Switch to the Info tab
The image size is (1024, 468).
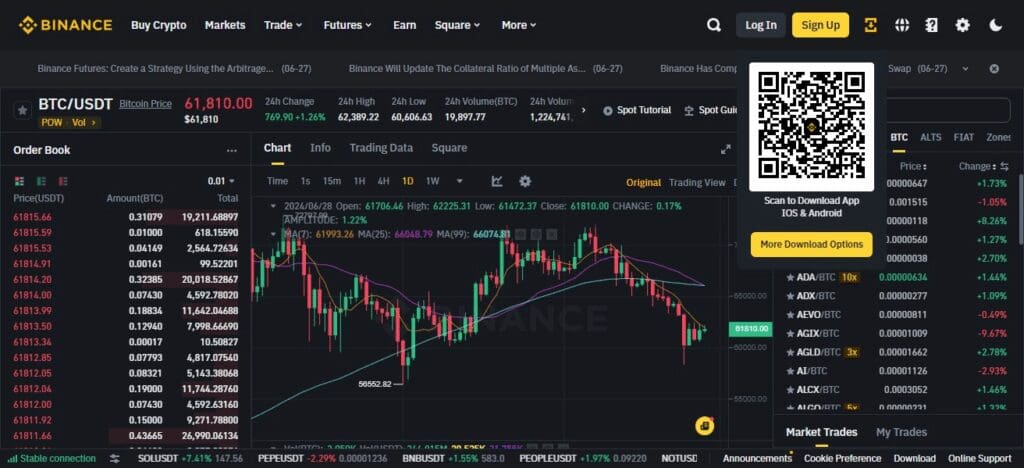[320, 148]
